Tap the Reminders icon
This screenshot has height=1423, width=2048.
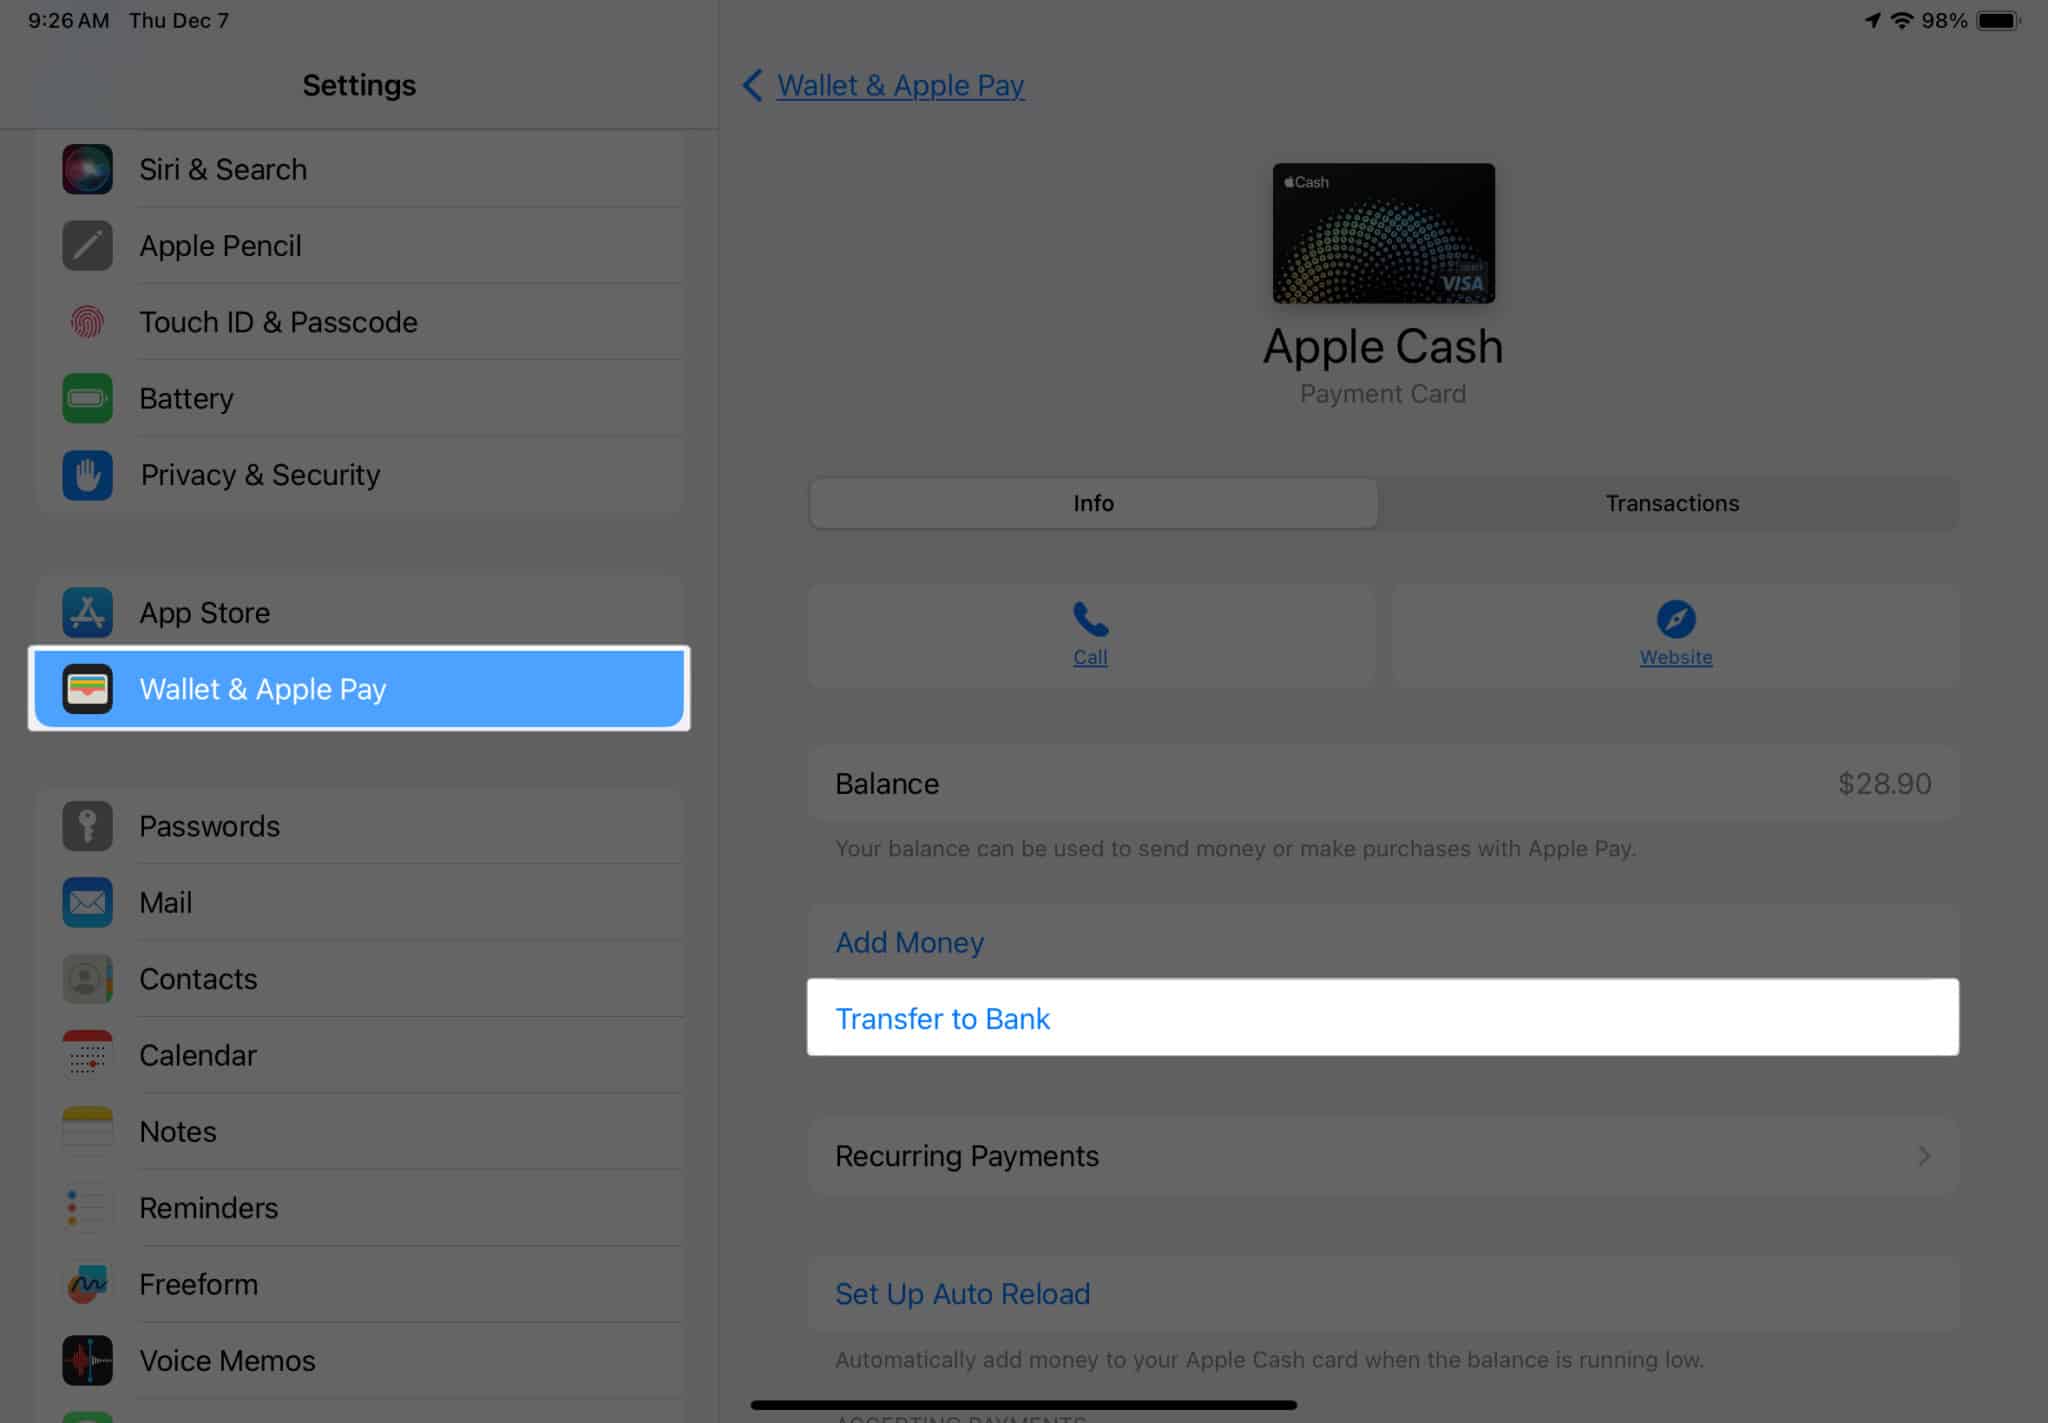(x=87, y=1208)
